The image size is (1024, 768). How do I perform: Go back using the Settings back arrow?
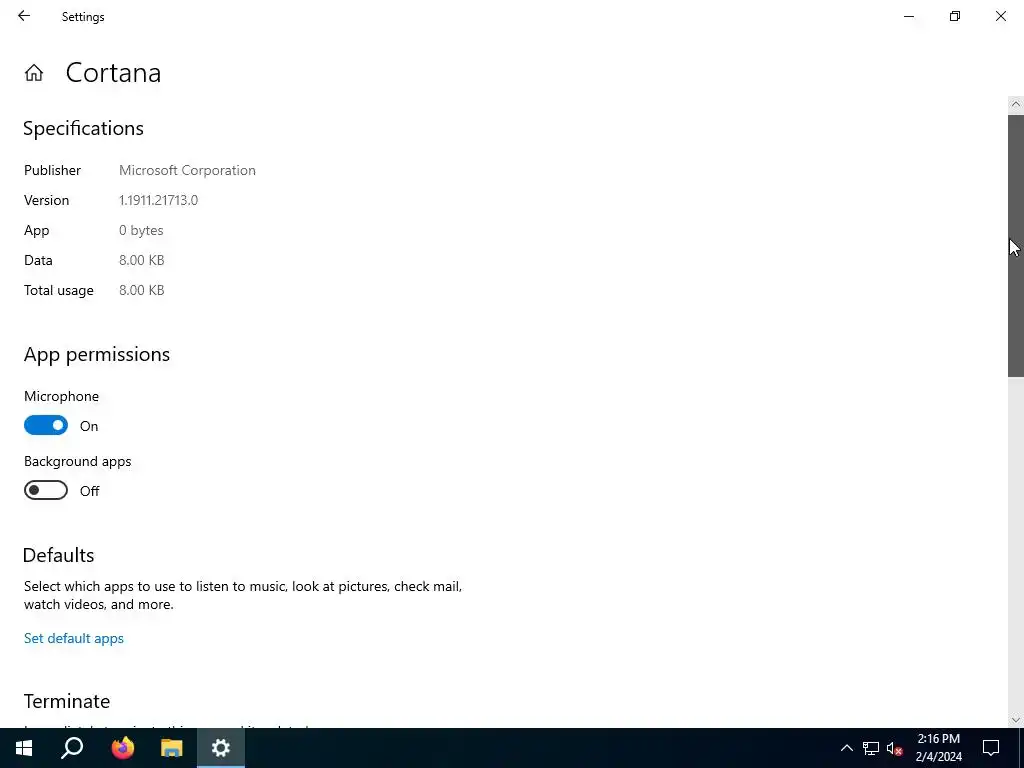tap(24, 16)
